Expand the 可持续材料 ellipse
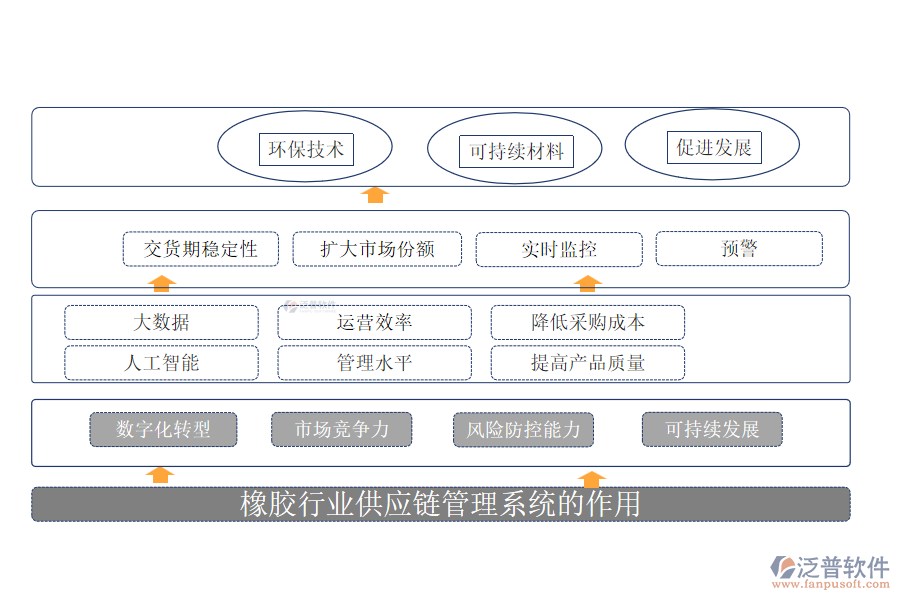 click(516, 148)
